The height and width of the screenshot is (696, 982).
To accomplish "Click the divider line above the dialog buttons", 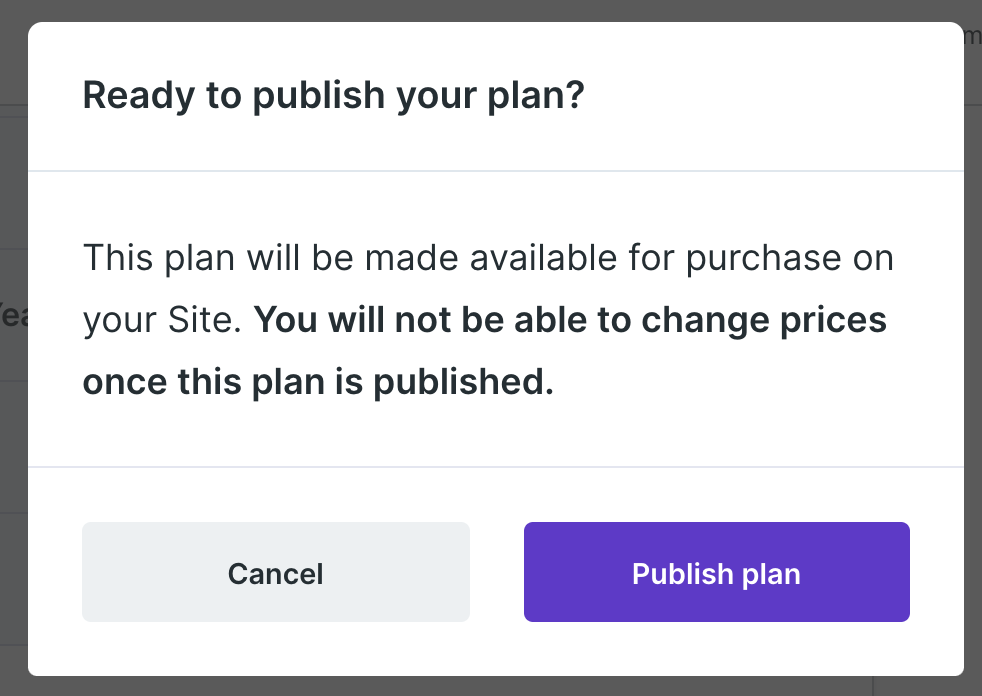I will [496, 466].
